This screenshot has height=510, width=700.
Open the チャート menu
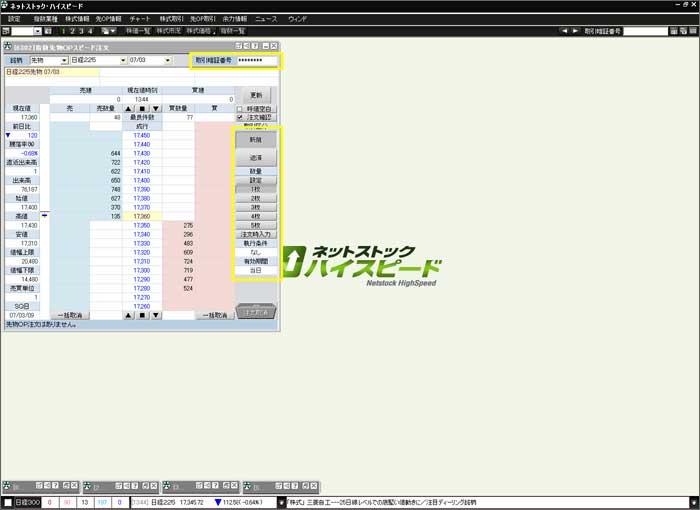pyautogui.click(x=140, y=19)
